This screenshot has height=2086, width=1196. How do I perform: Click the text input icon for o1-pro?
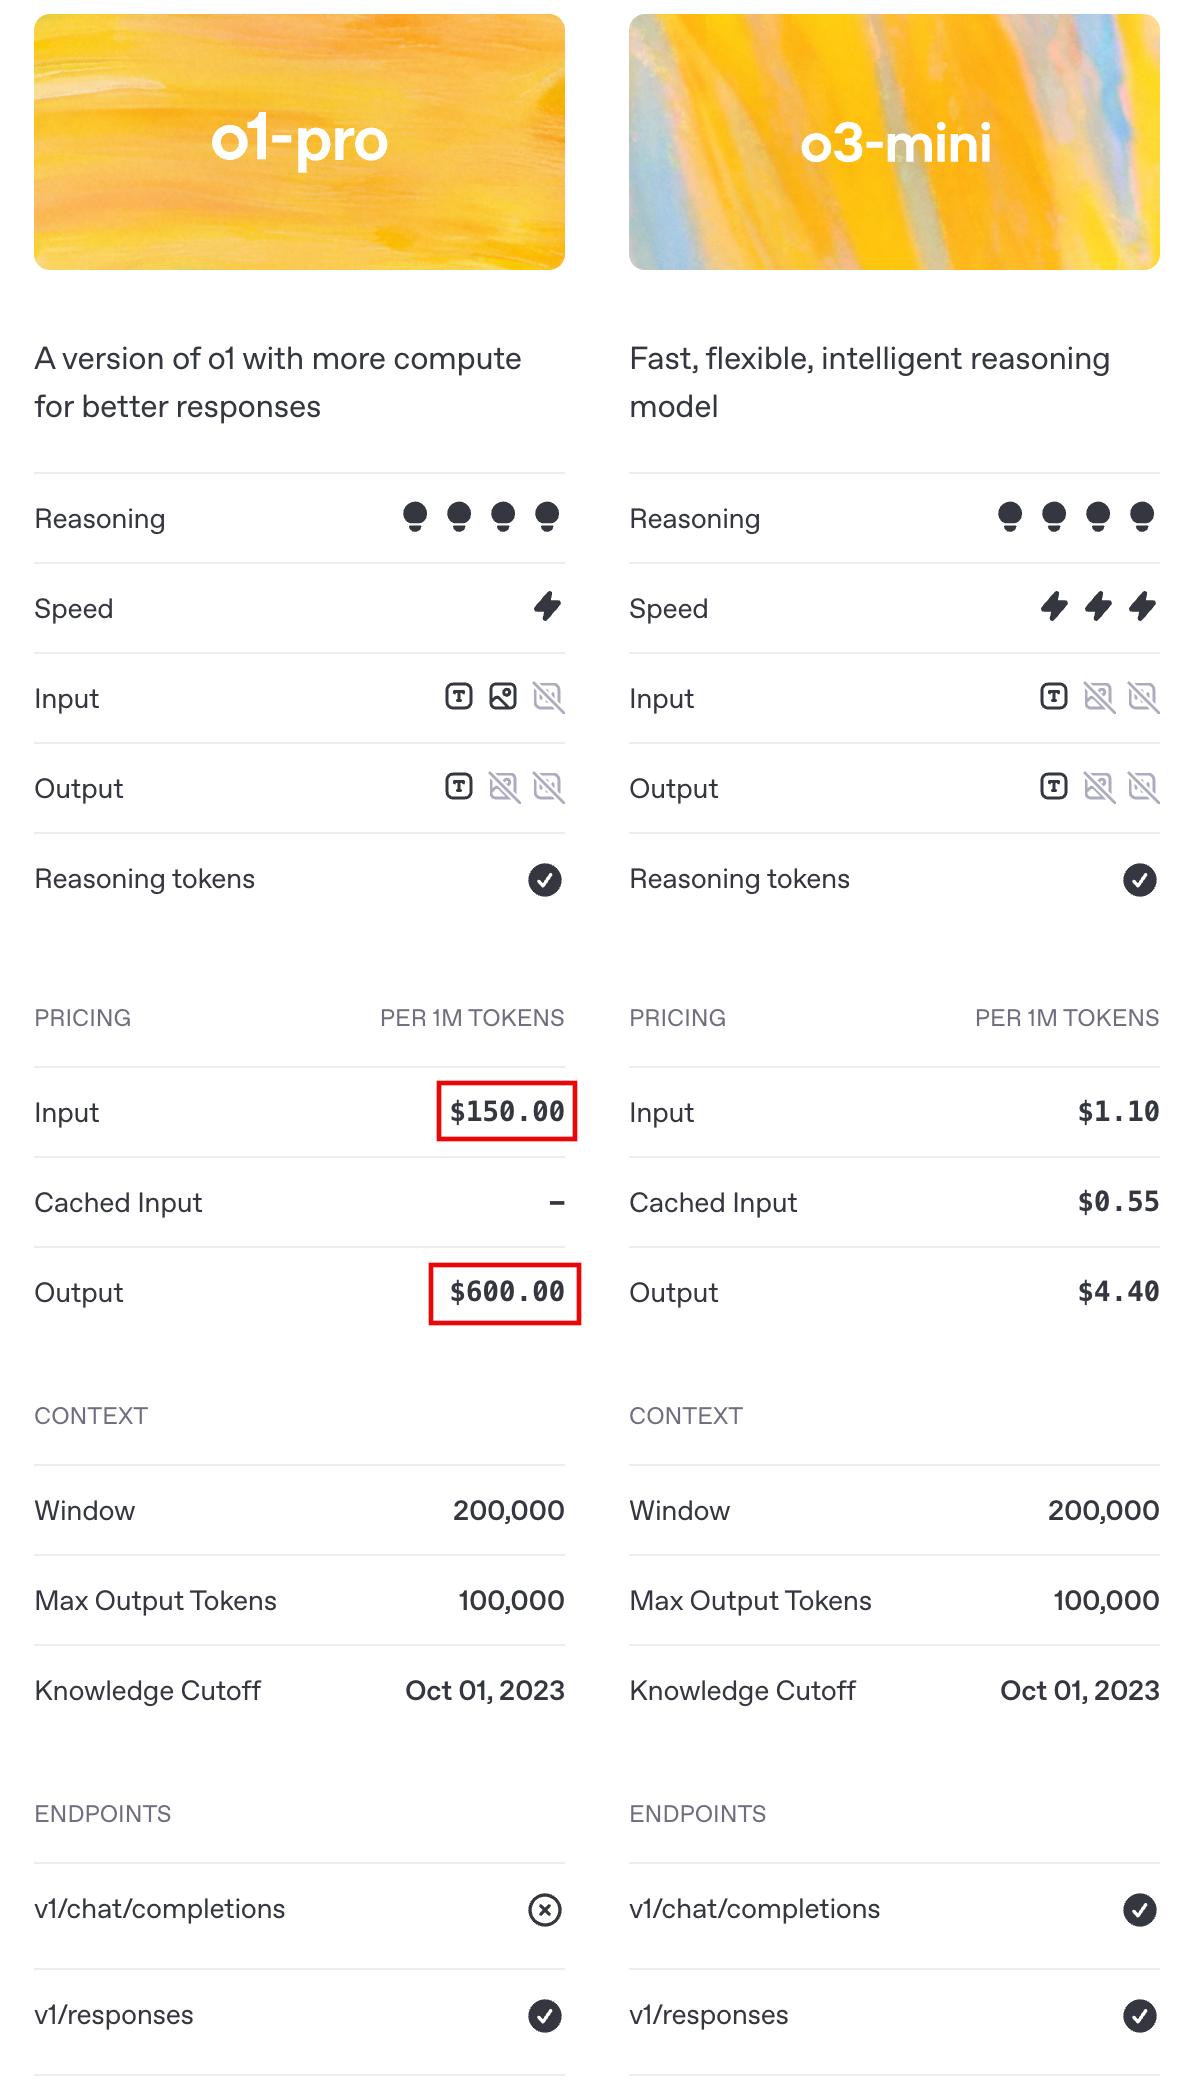459,697
